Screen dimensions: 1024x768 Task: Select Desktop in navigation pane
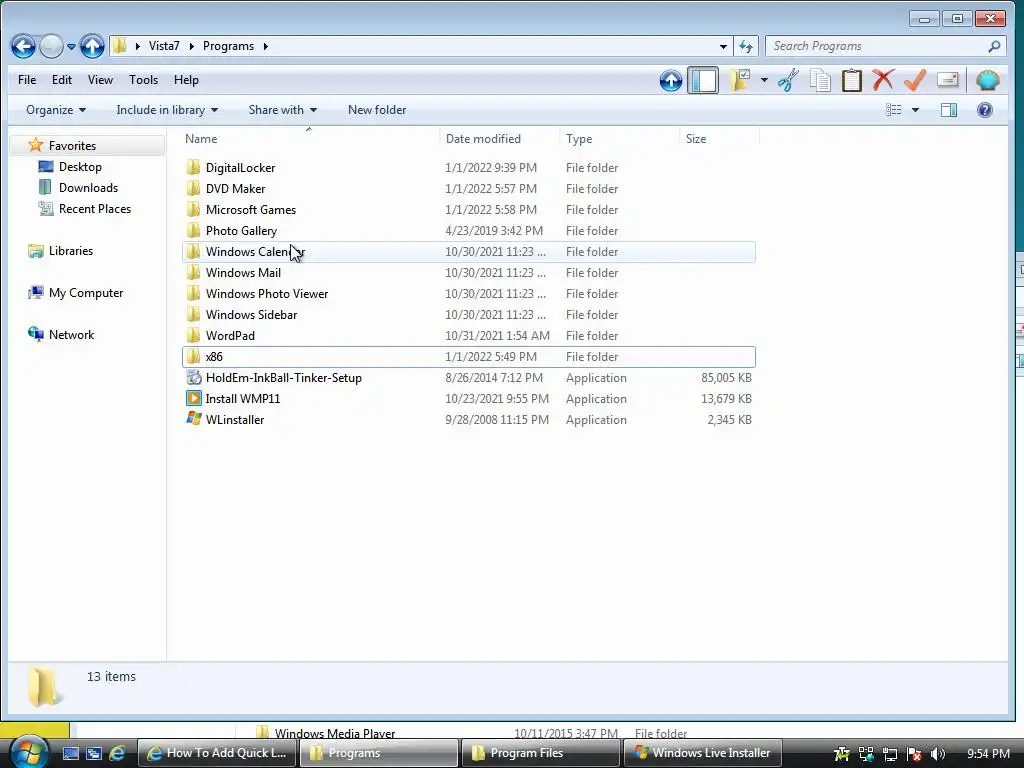click(x=80, y=167)
